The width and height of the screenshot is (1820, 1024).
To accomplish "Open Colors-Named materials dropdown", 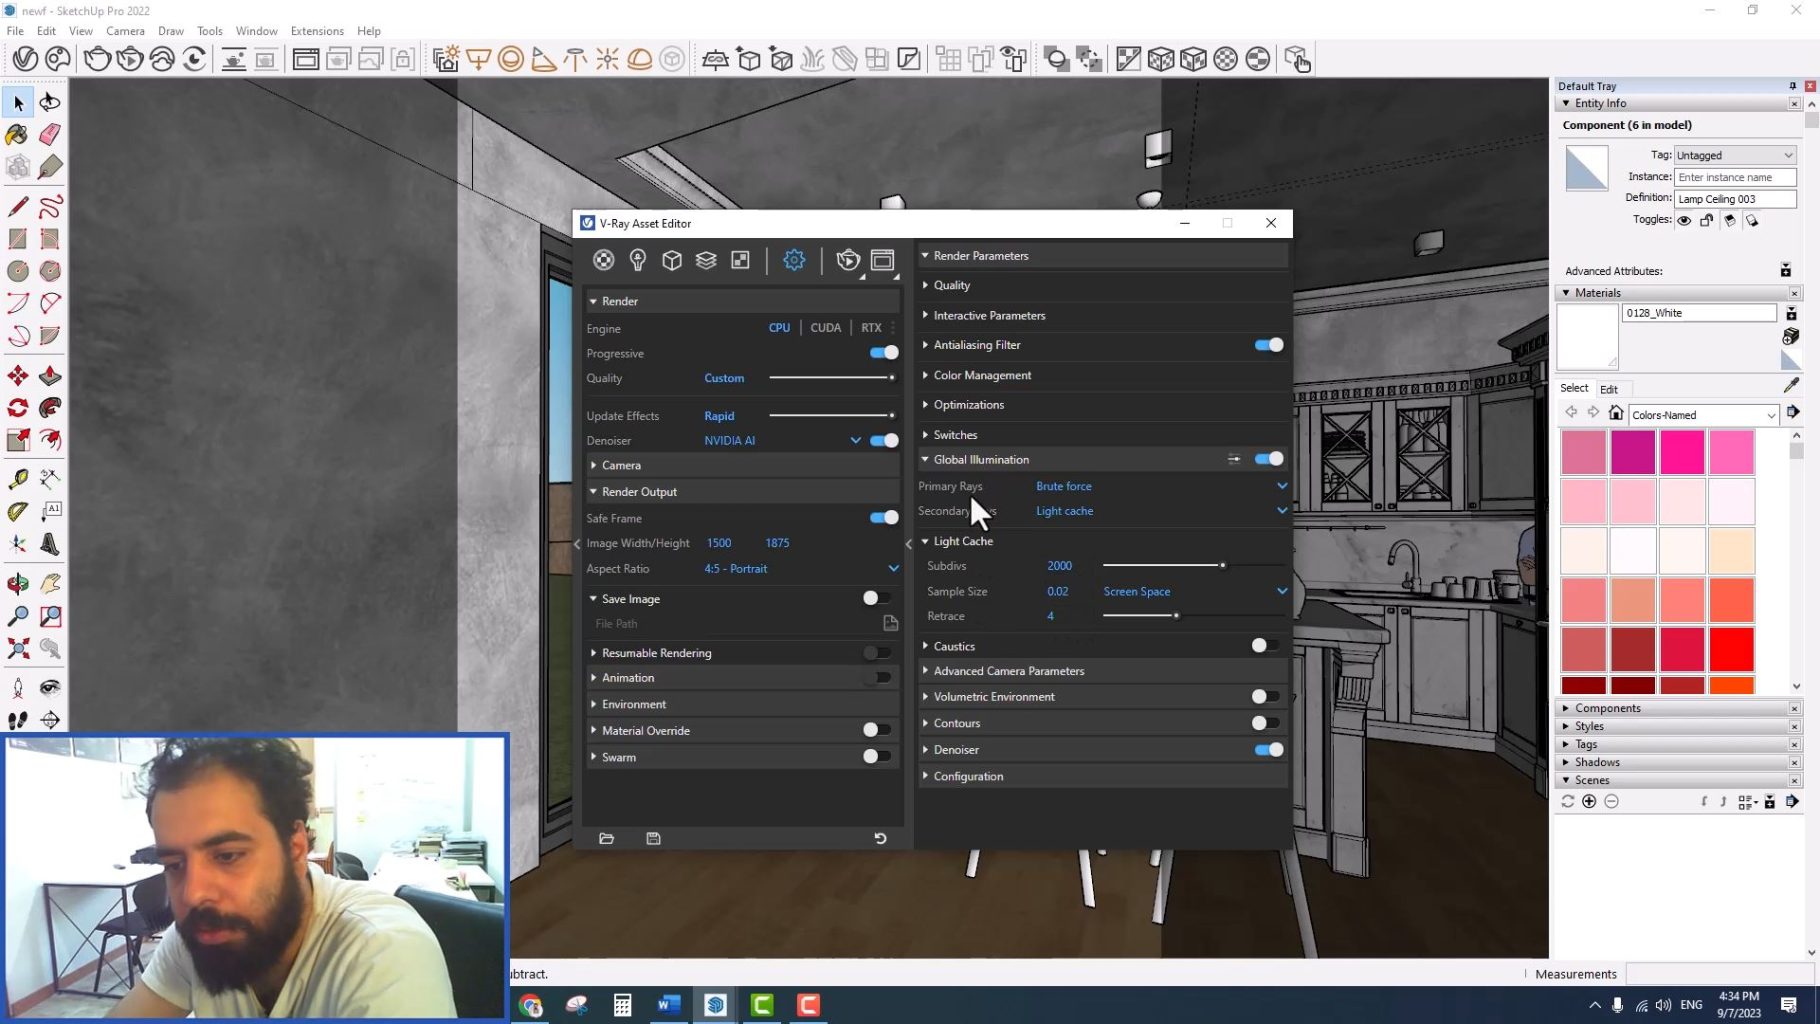I will click(x=1703, y=415).
